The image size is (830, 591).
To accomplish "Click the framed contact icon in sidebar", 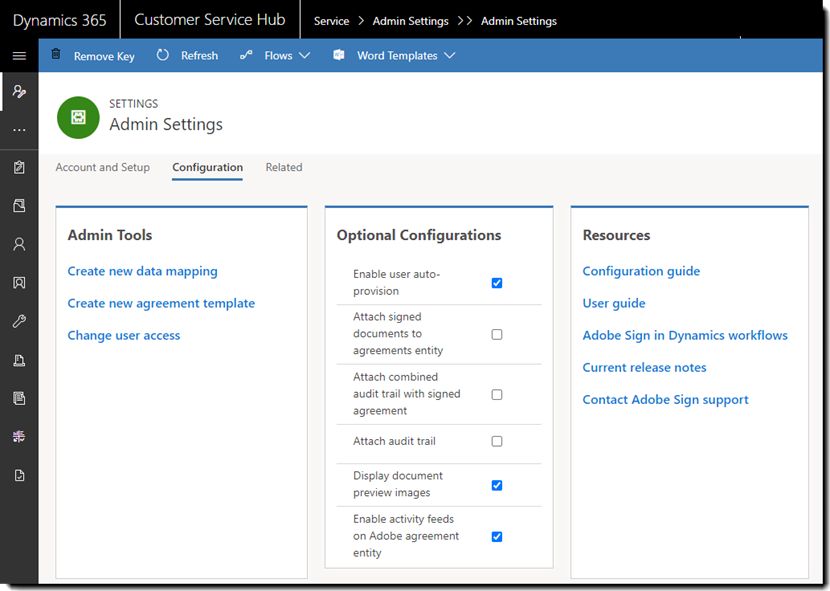I will (19, 283).
